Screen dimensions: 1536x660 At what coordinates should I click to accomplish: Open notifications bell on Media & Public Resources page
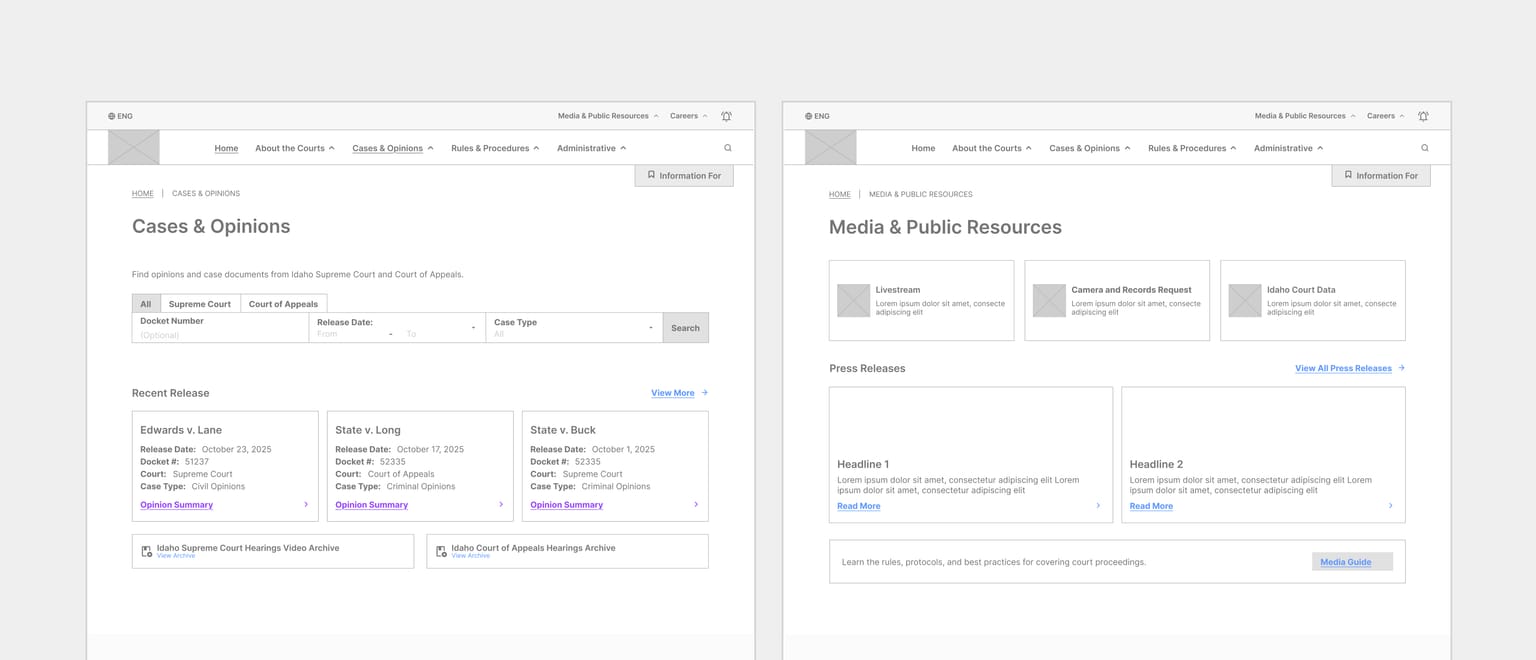click(1423, 116)
